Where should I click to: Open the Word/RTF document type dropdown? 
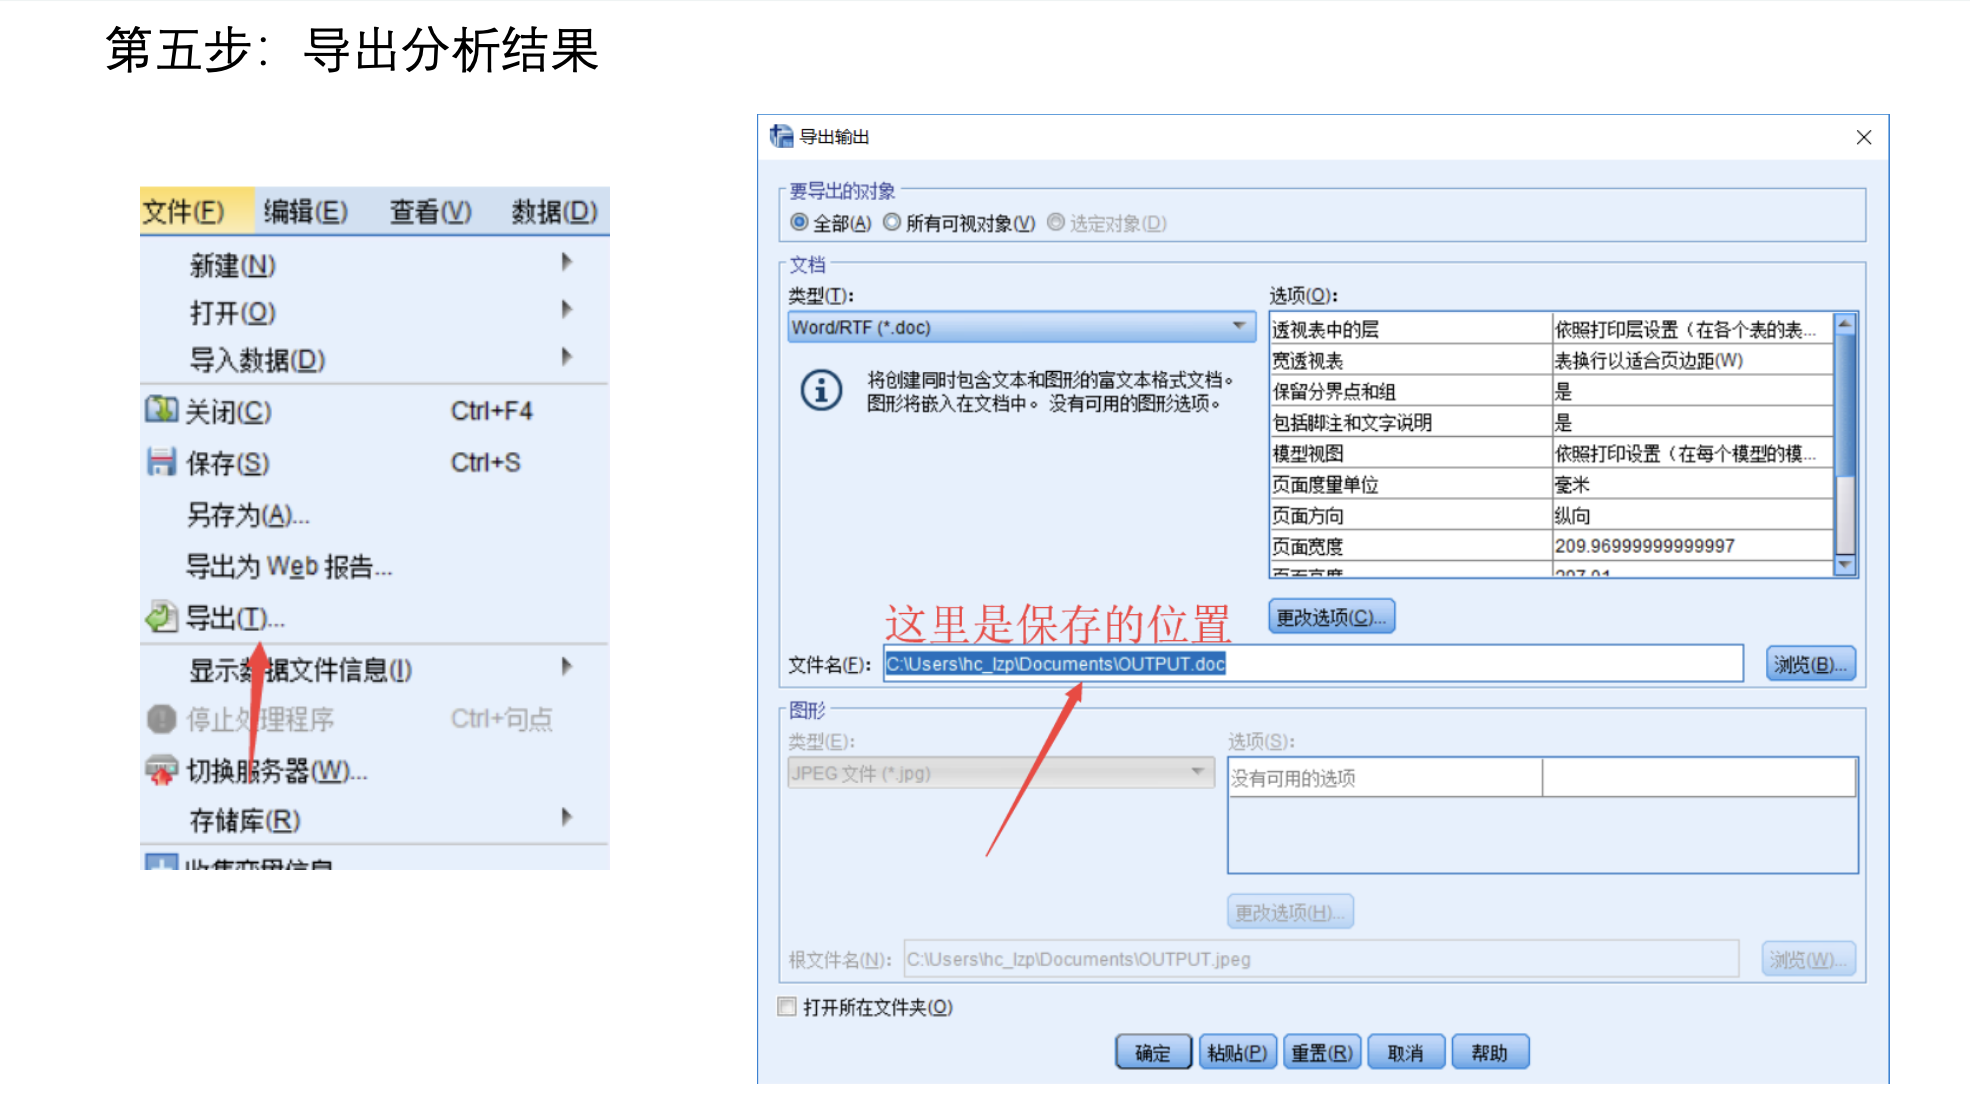(x=1021, y=327)
